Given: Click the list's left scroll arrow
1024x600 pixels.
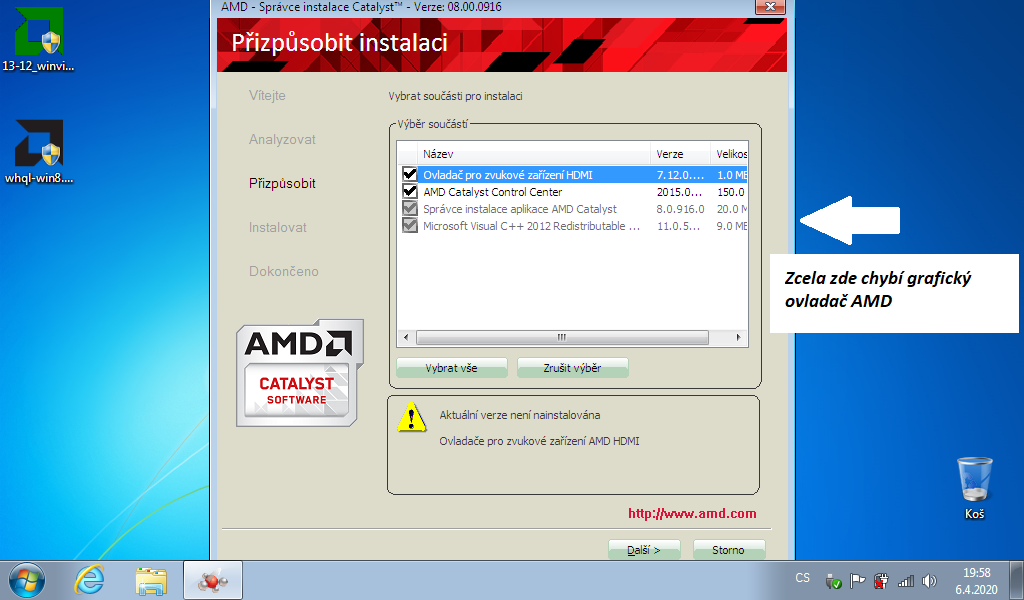Looking at the screenshot, I should 406,338.
